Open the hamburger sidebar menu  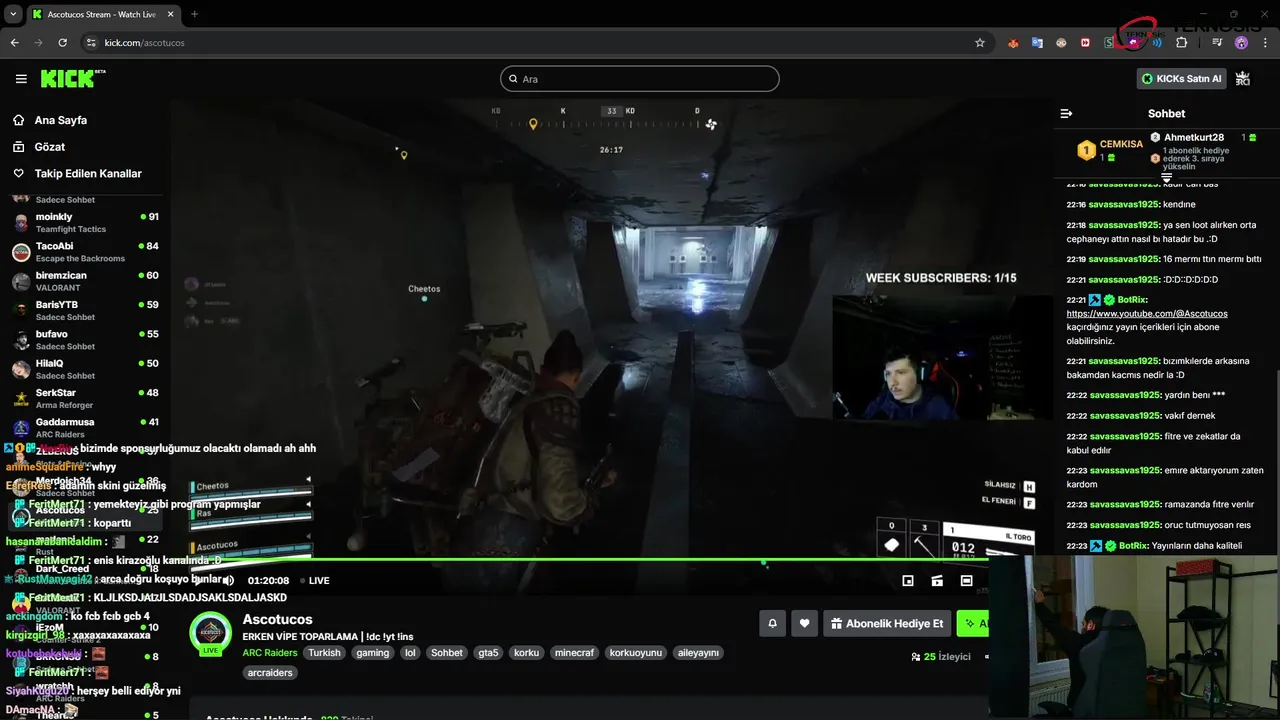coord(21,79)
